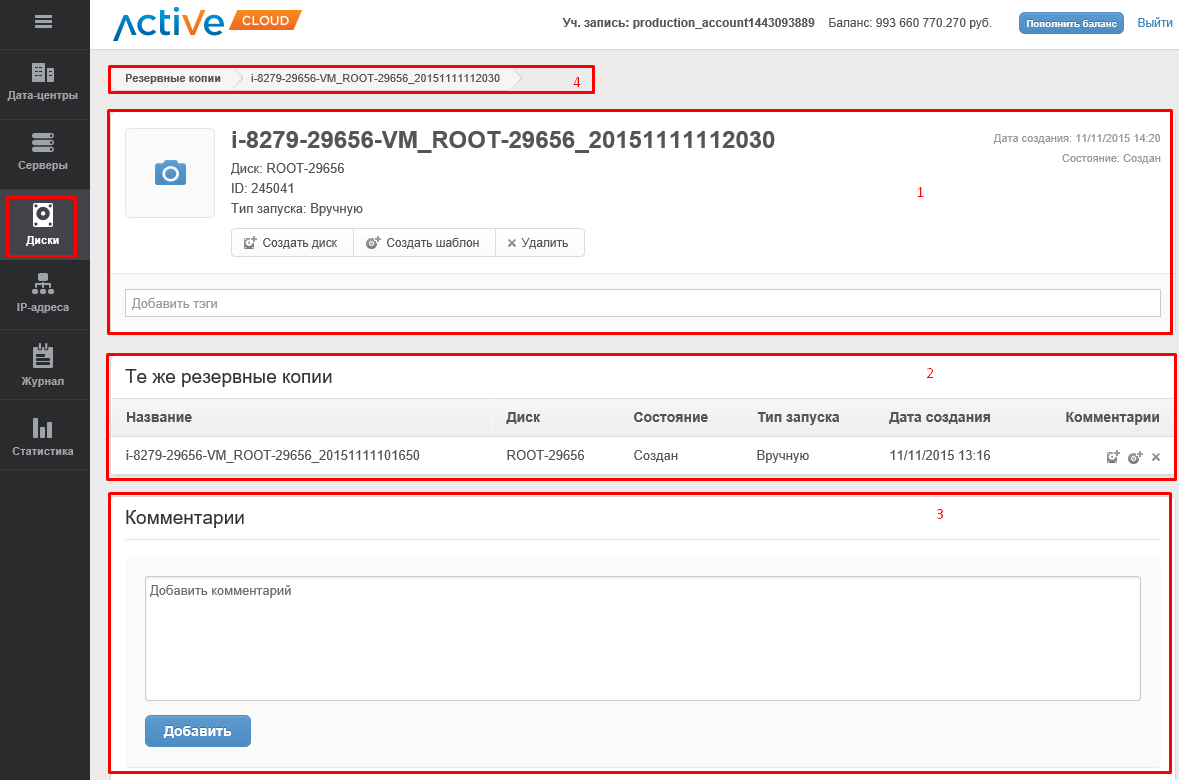Click the hamburger menu icon in sidebar
Screen dimensions: 1179x780
pos(43,21)
